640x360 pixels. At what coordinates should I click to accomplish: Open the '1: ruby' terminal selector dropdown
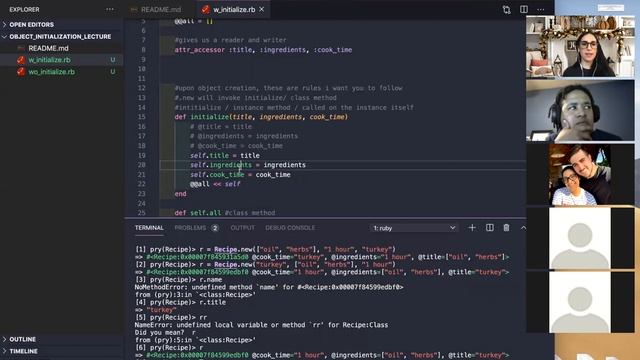click(x=414, y=228)
